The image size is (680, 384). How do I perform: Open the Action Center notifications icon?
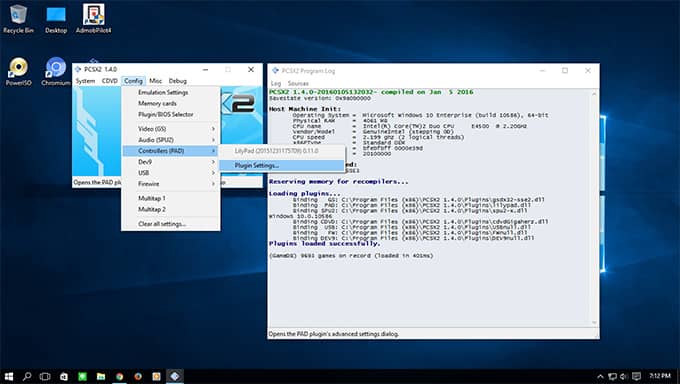tap(636, 376)
